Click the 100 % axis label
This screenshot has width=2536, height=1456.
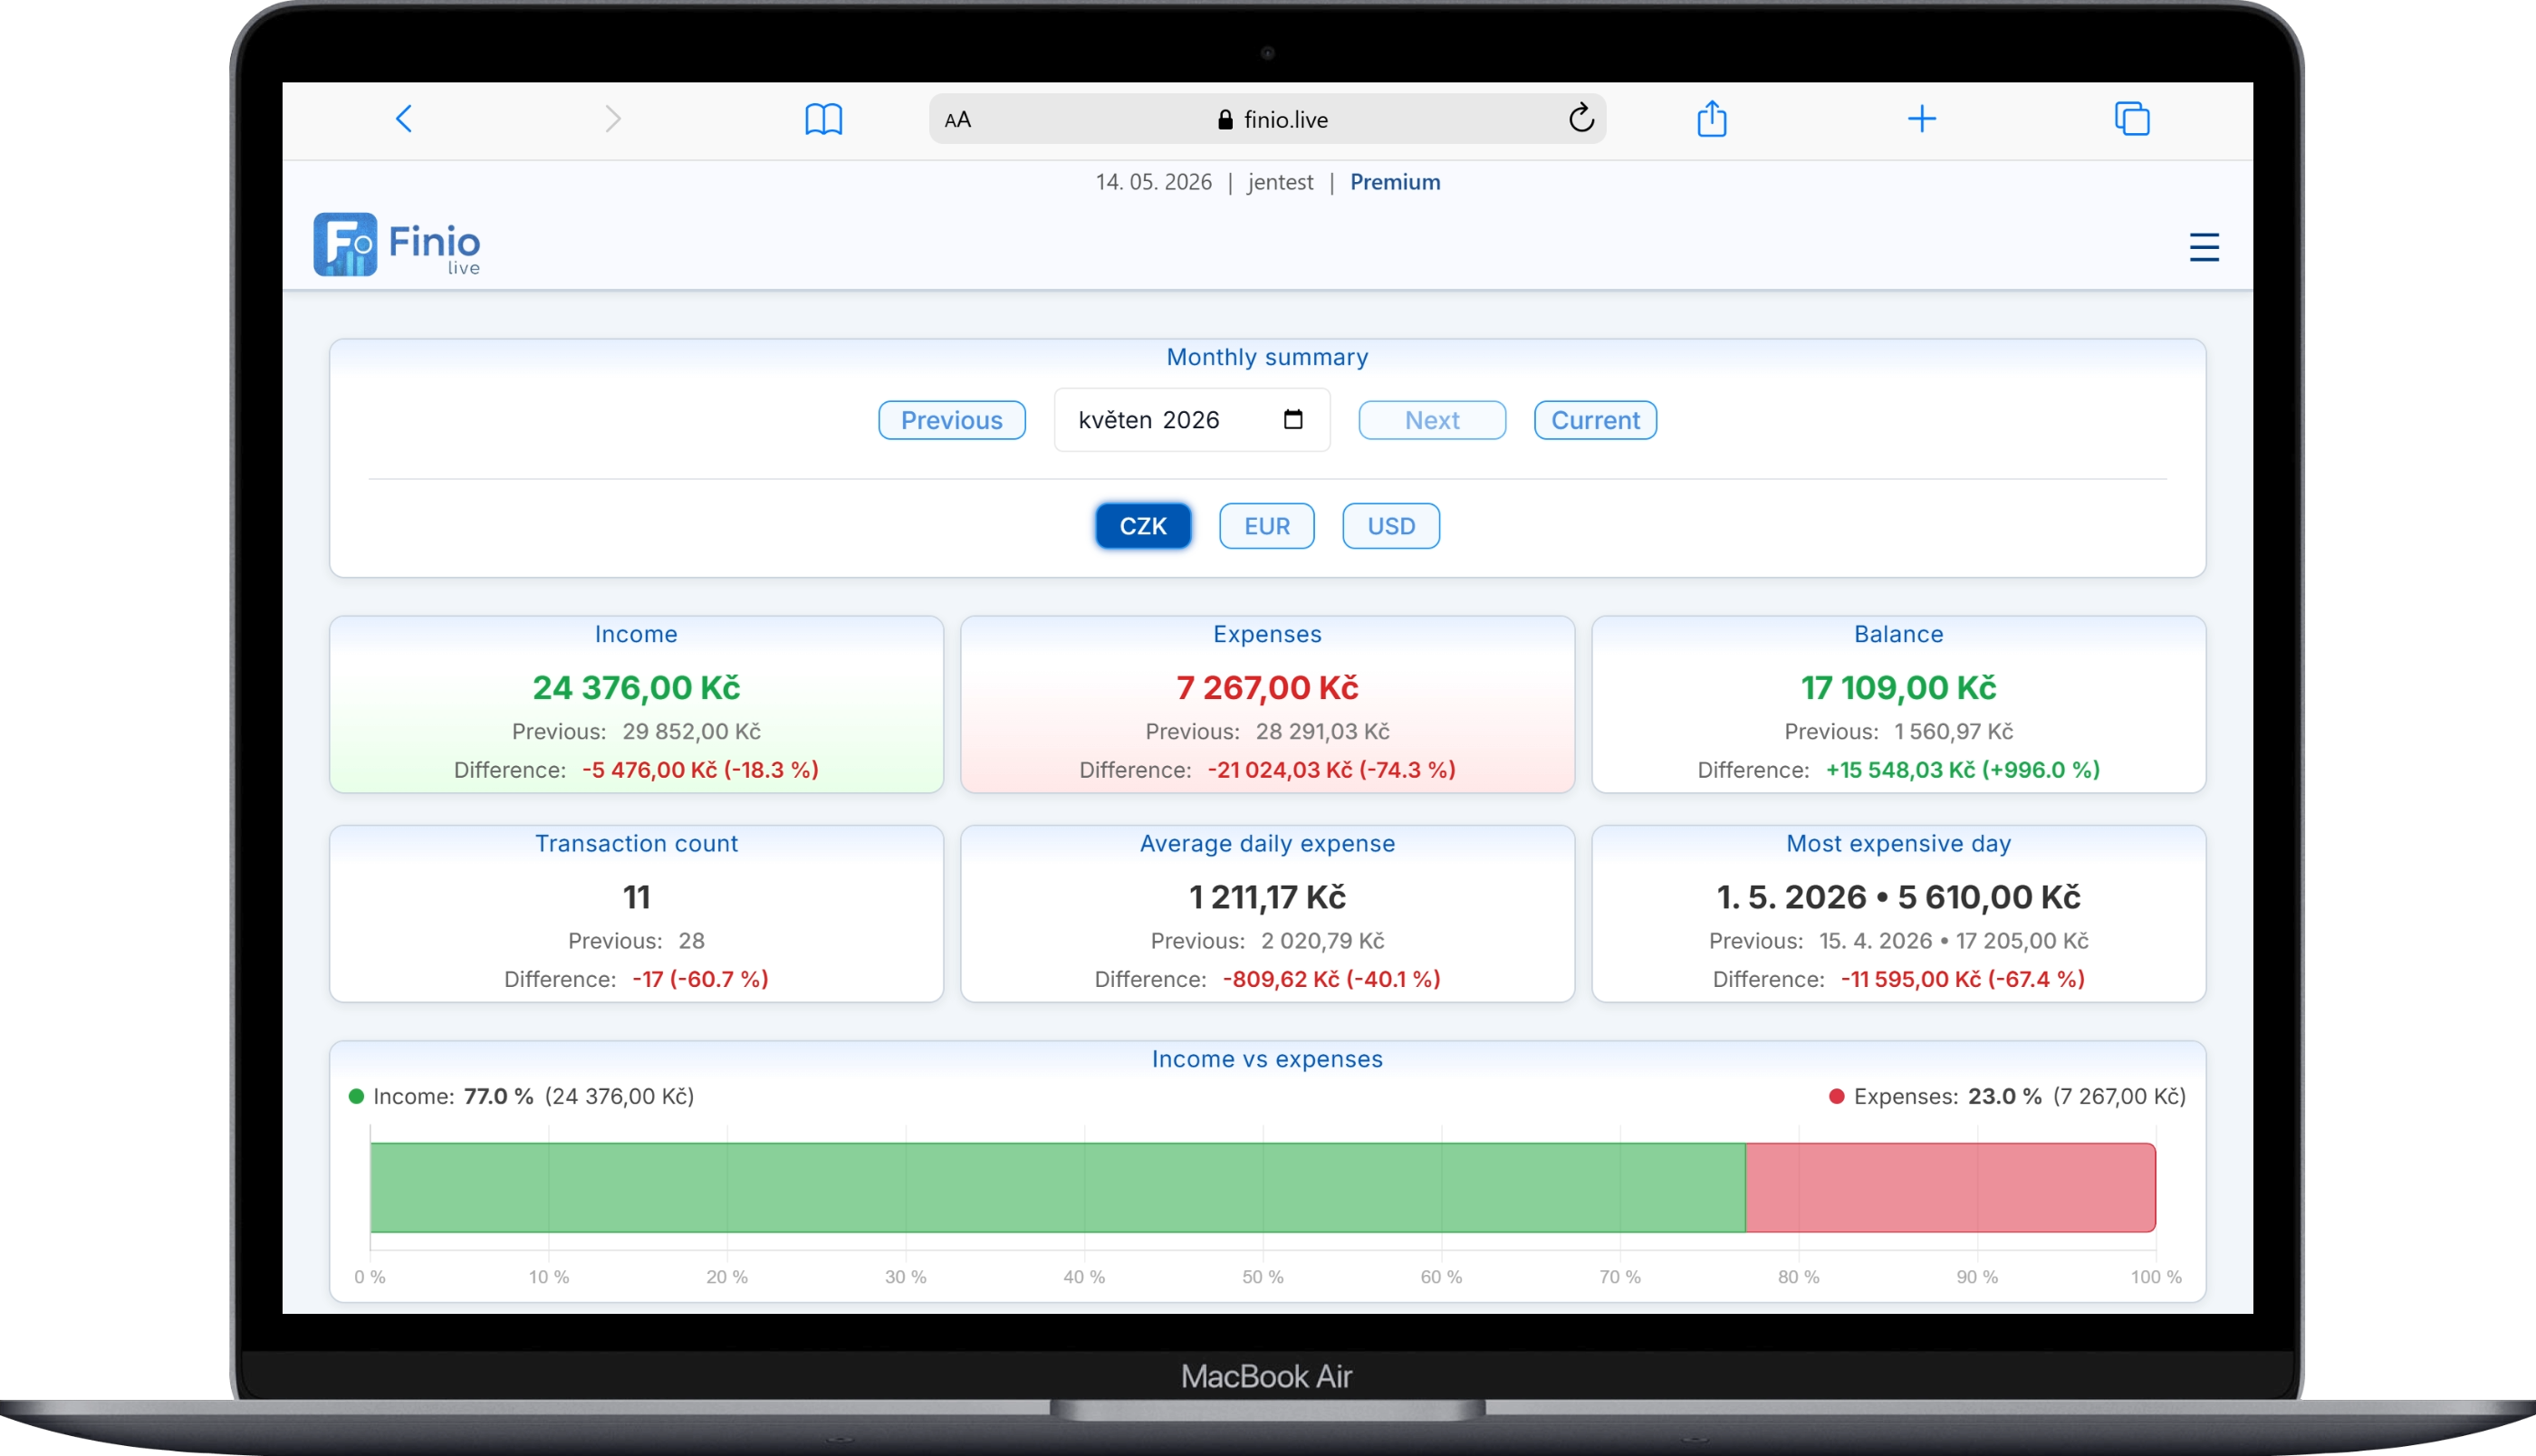(2155, 1277)
